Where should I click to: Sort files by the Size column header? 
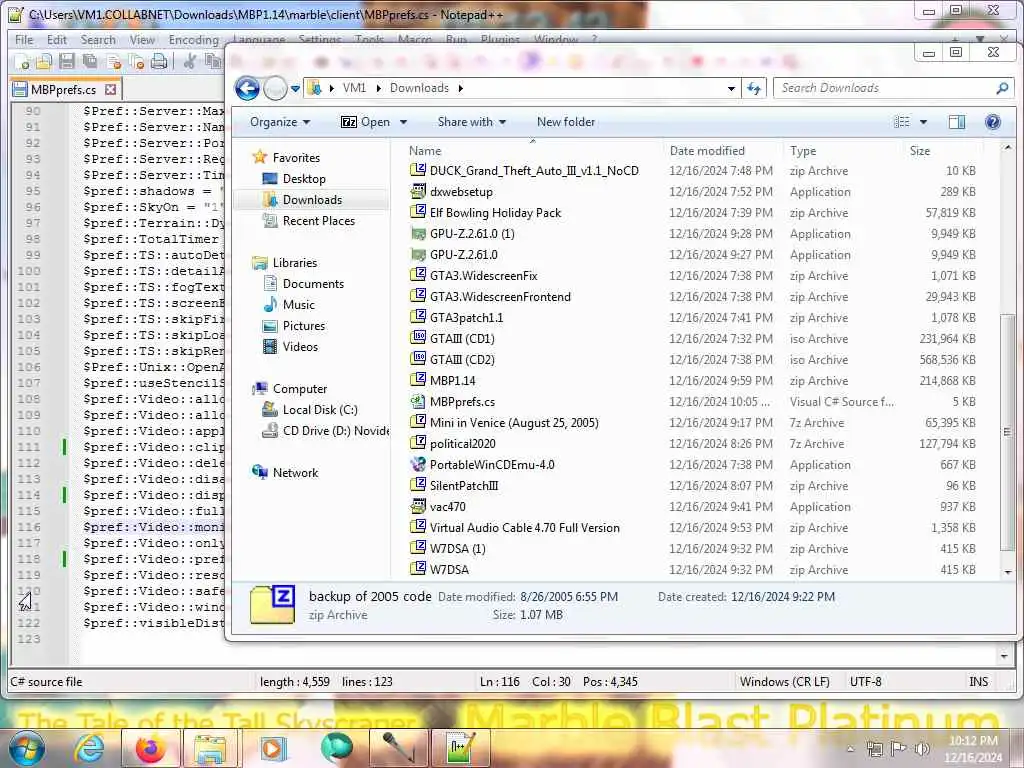point(920,151)
